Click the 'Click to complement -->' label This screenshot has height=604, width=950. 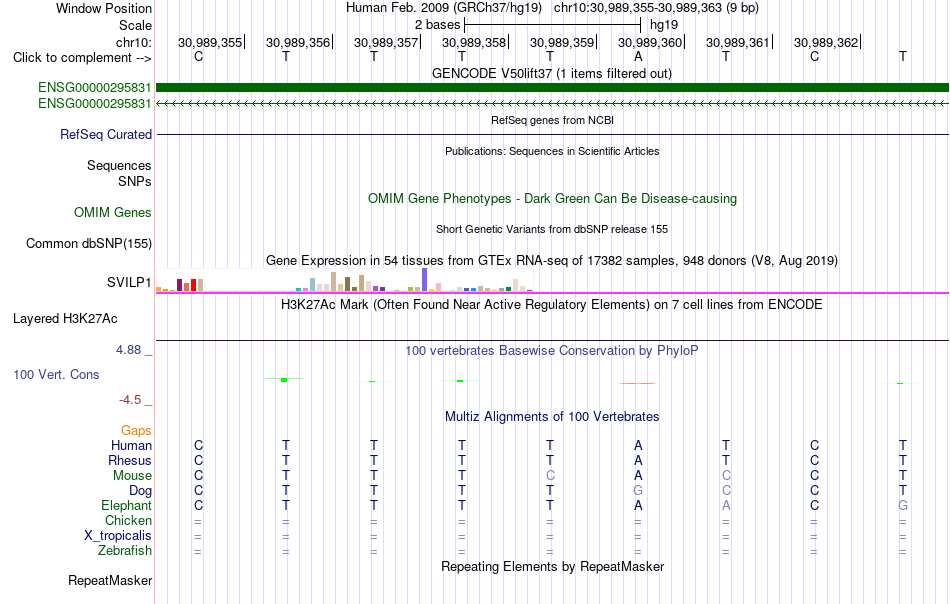[82, 58]
